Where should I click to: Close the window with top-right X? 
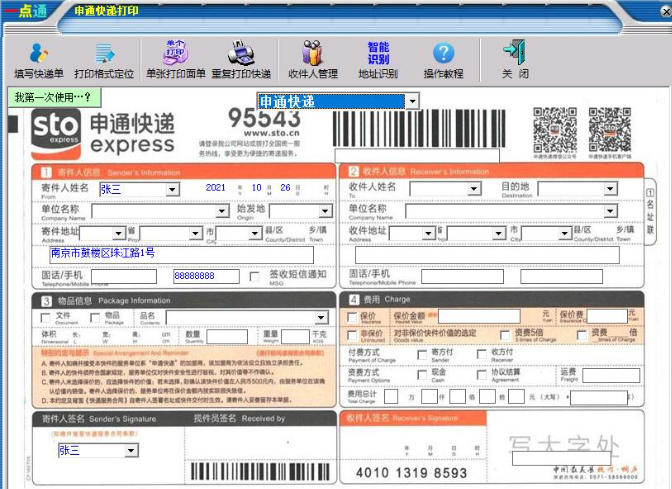(666, 12)
